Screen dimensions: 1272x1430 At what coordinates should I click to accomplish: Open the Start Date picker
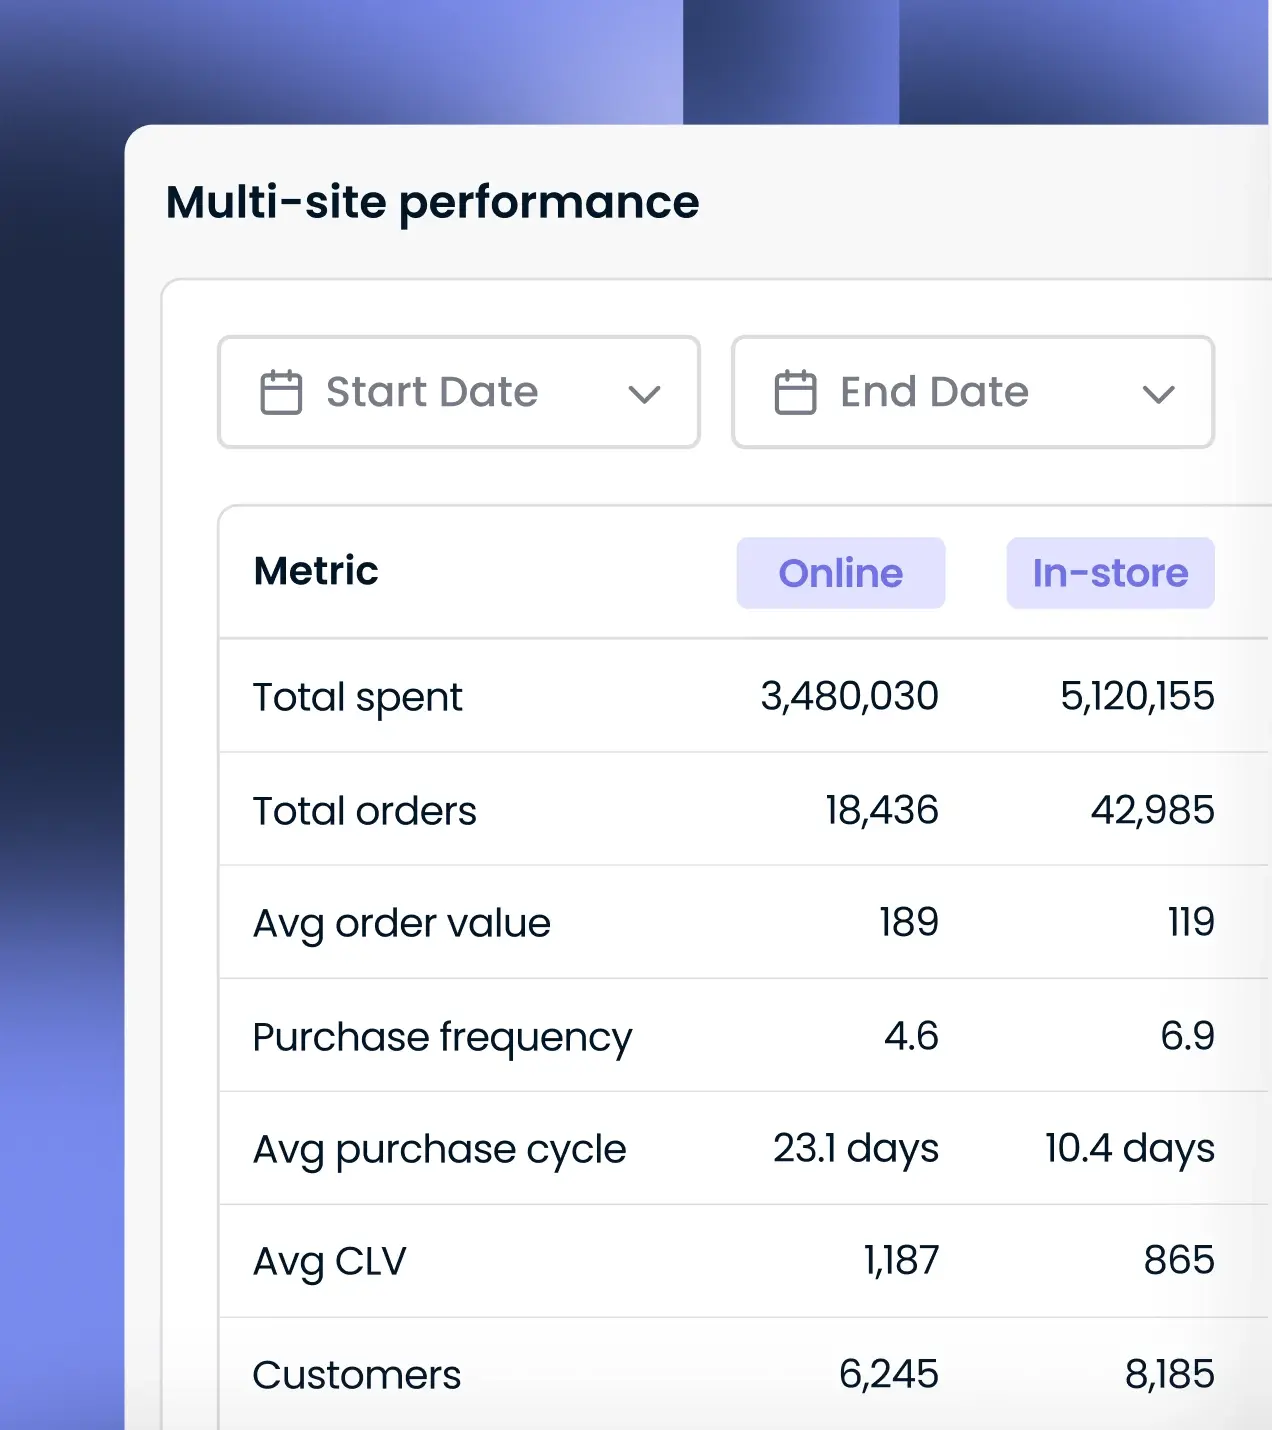point(457,392)
